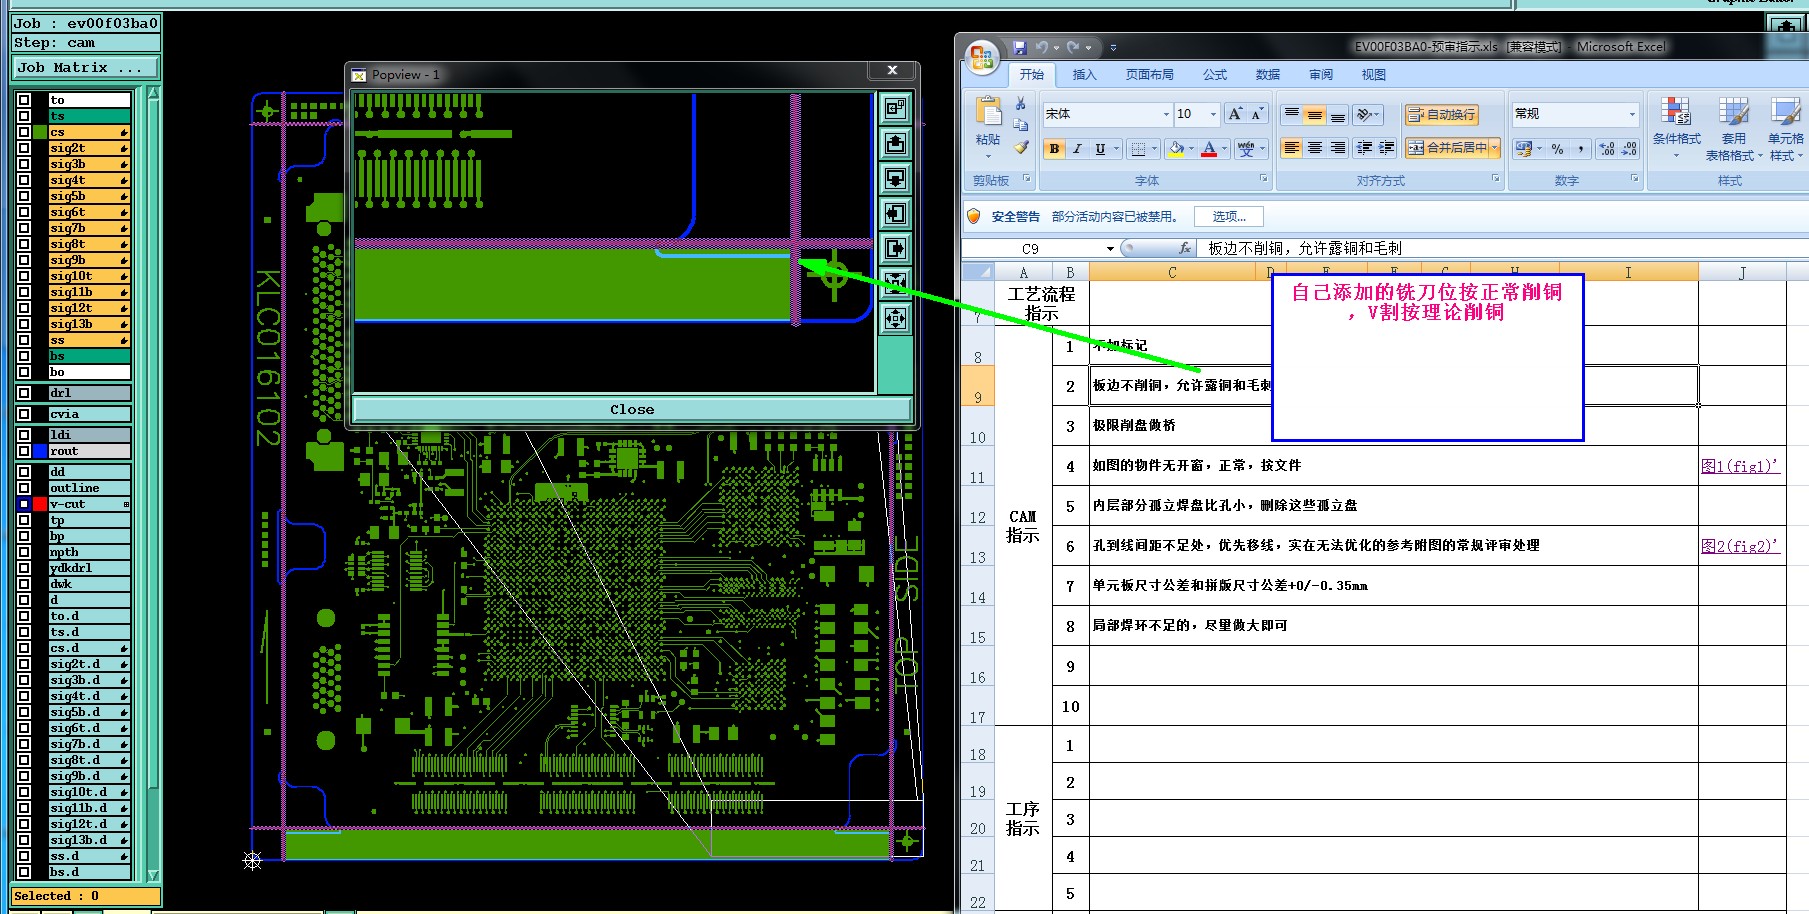Click the green color swatch of layer cs
The height and width of the screenshot is (914, 1809).
pyautogui.click(x=40, y=132)
